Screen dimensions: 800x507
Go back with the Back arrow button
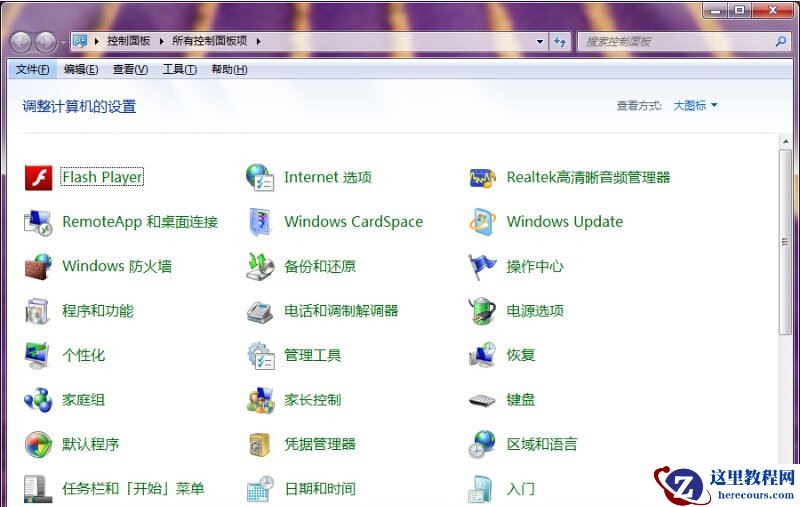coord(21,42)
